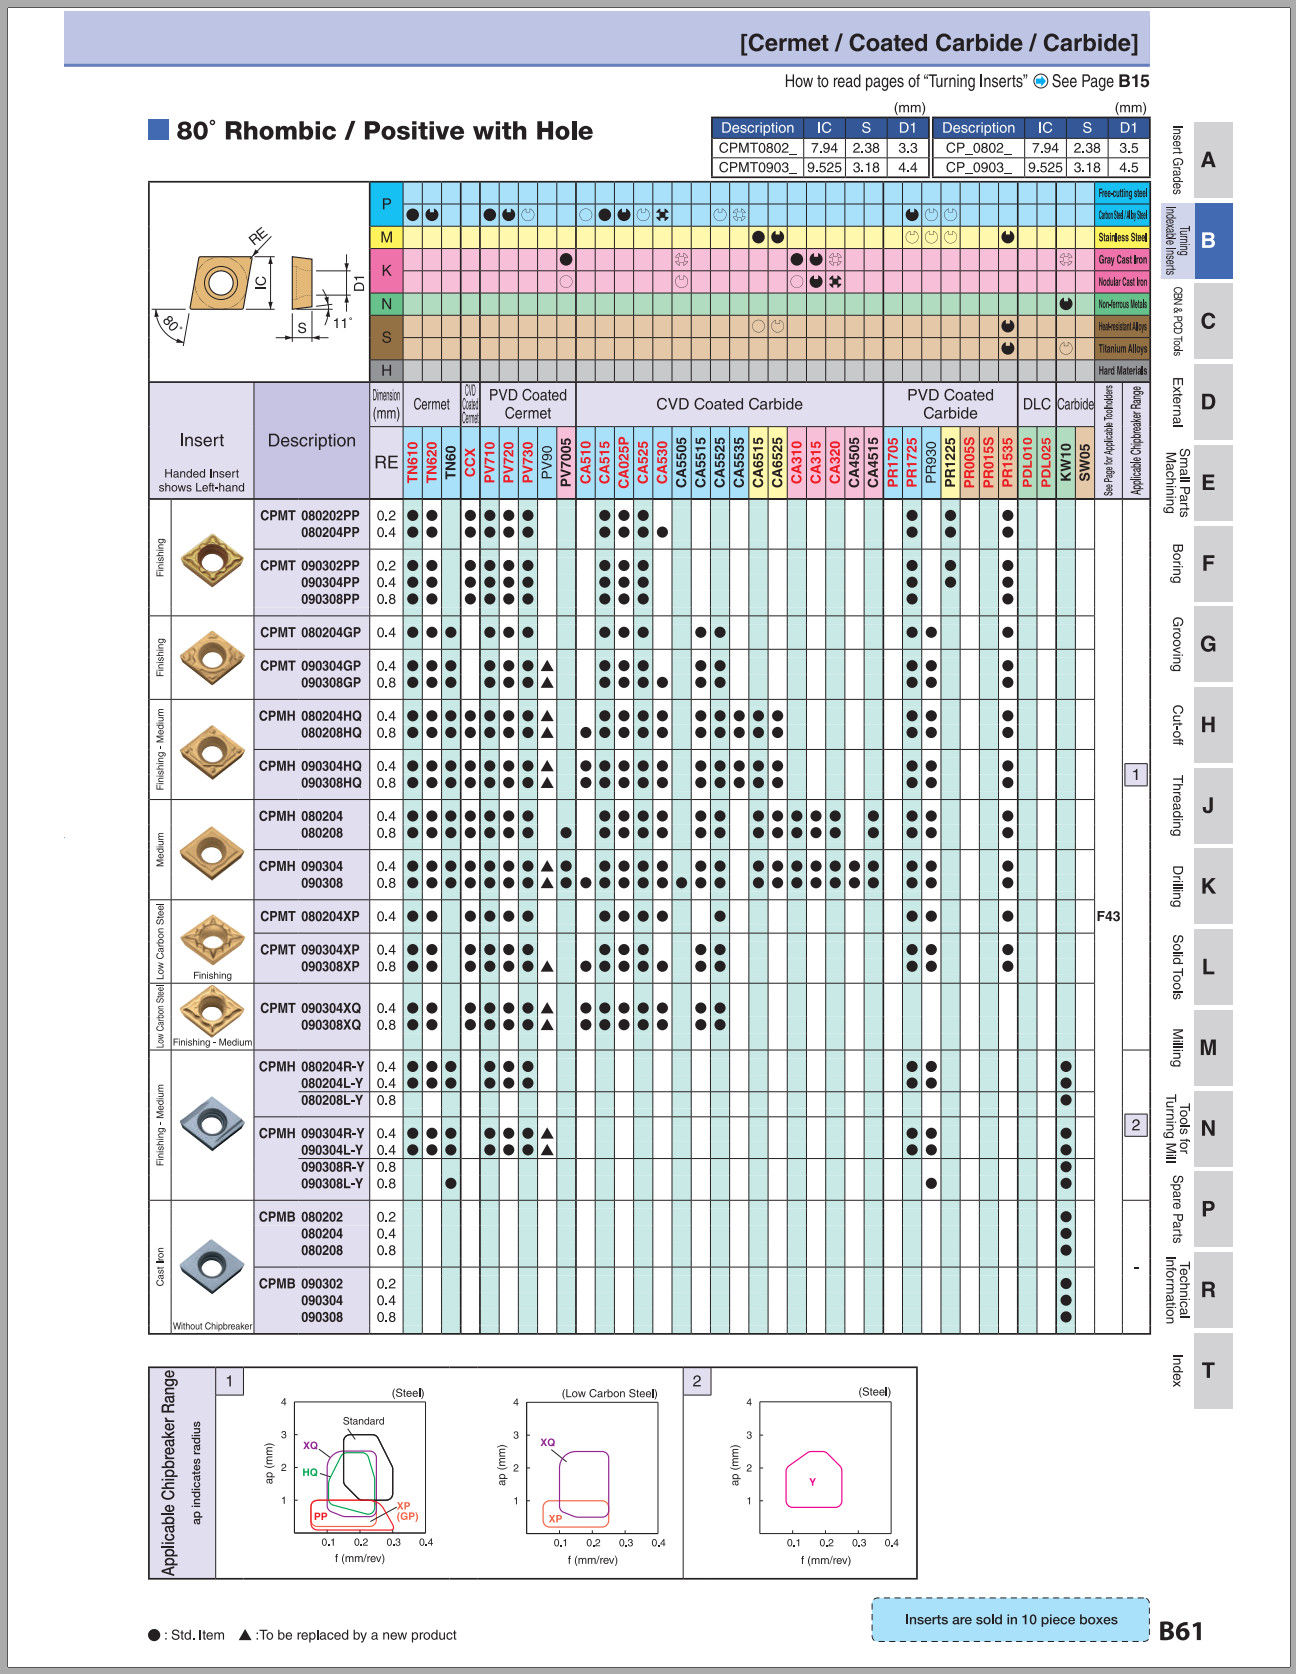Click the insert dimension drawing with RE label
The height and width of the screenshot is (1674, 1296).
pos(259,283)
